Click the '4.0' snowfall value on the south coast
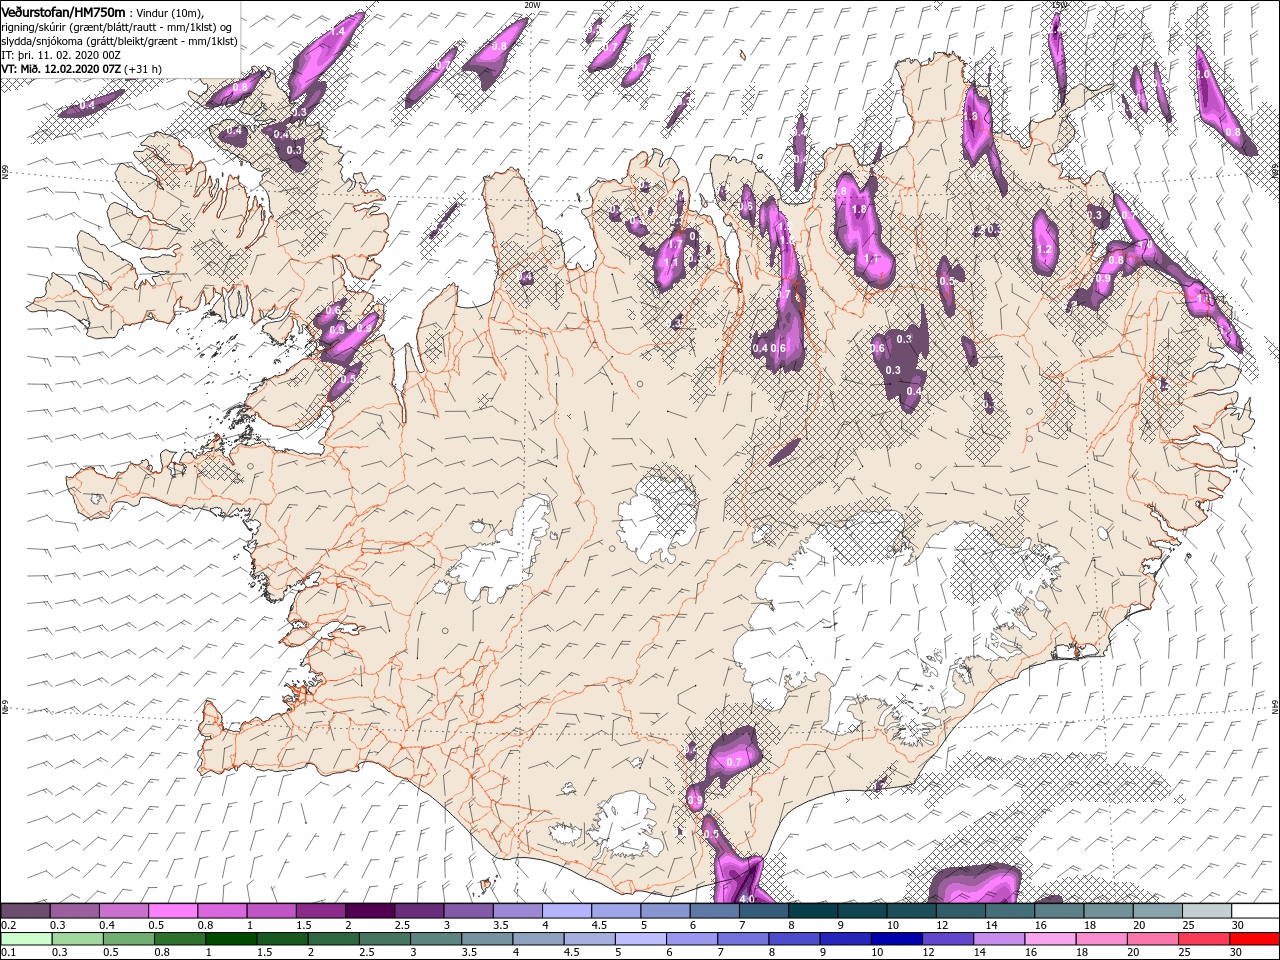Screen dimensions: 1280x960 (746, 899)
